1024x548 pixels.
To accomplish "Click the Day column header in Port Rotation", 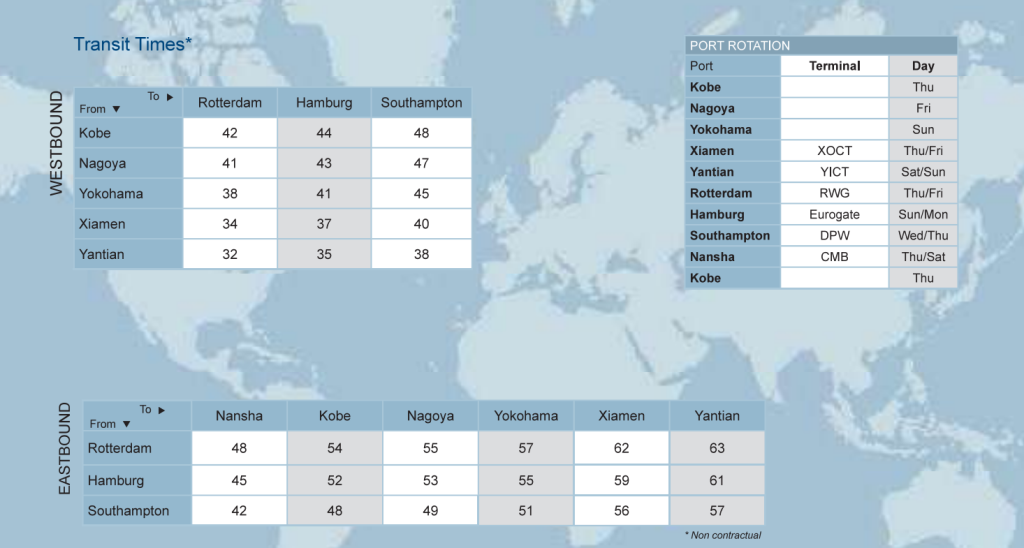I will 923,66.
